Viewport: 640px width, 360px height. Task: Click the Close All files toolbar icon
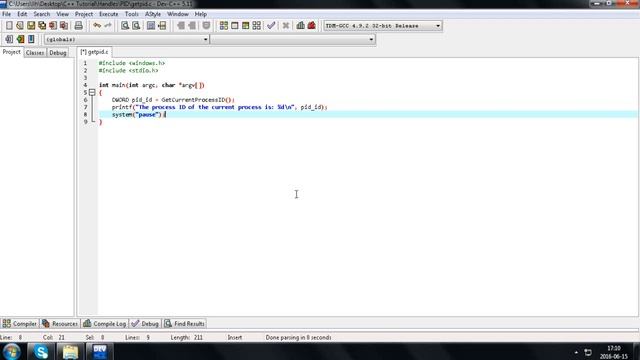pos(64,26)
